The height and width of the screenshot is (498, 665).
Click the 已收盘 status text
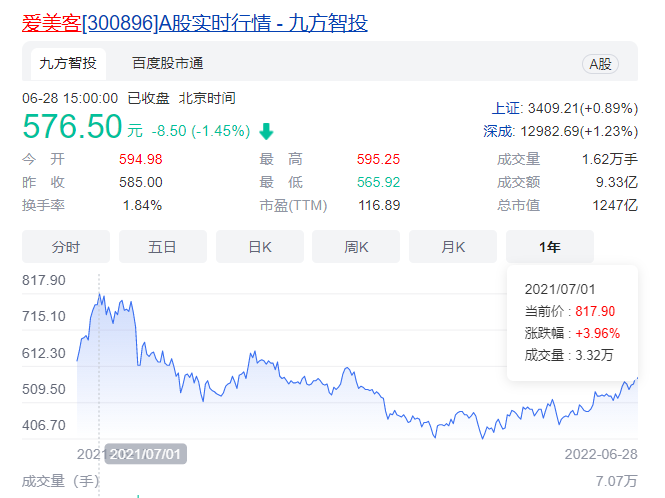[148, 98]
